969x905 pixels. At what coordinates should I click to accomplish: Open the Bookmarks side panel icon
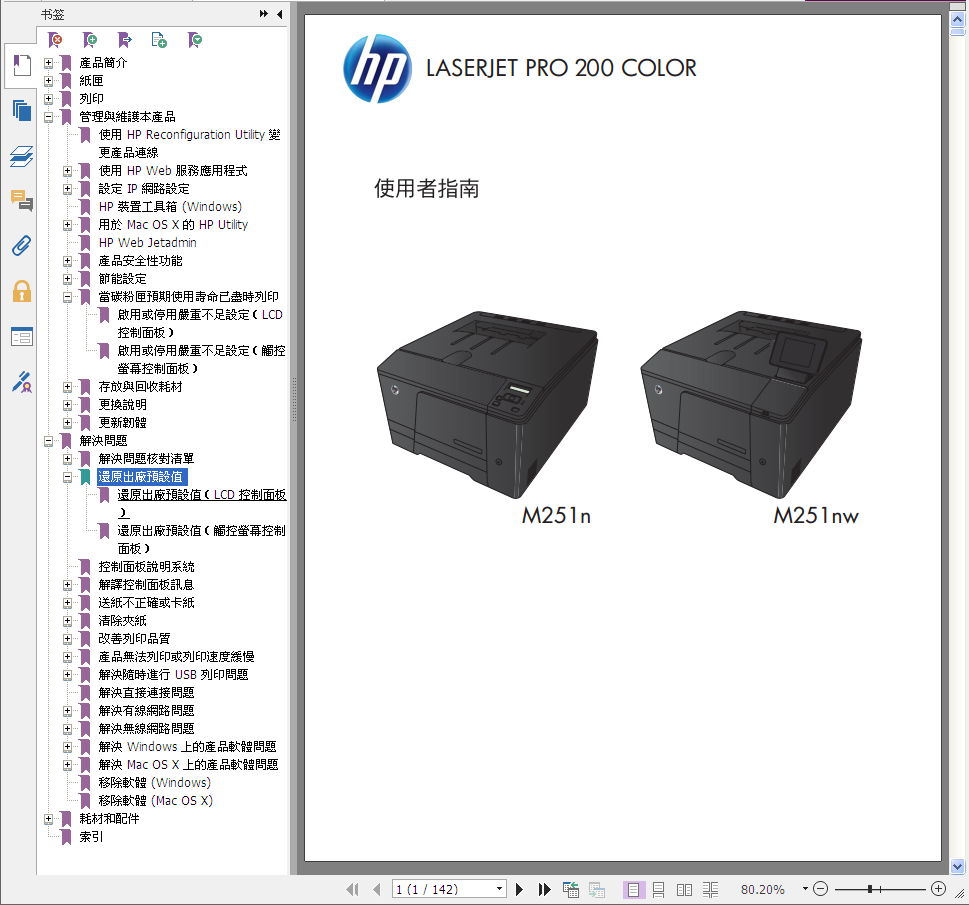tap(22, 66)
